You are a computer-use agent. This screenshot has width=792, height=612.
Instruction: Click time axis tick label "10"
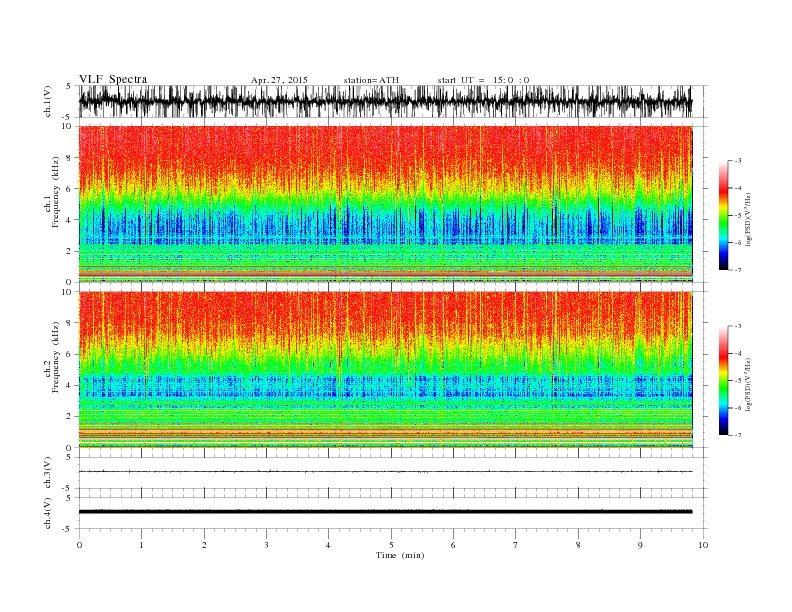703,545
